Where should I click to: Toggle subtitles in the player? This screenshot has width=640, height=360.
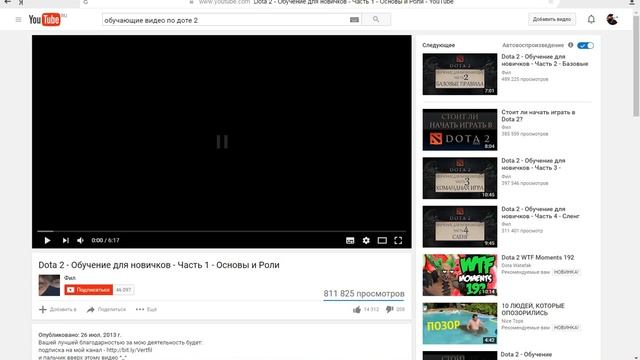tap(350, 240)
